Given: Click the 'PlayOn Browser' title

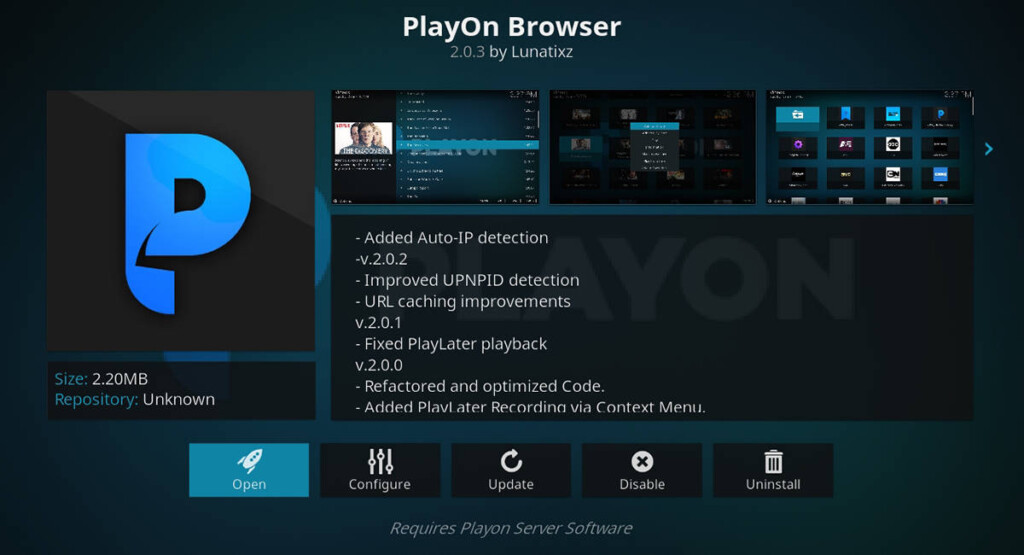Looking at the screenshot, I should coord(511,27).
